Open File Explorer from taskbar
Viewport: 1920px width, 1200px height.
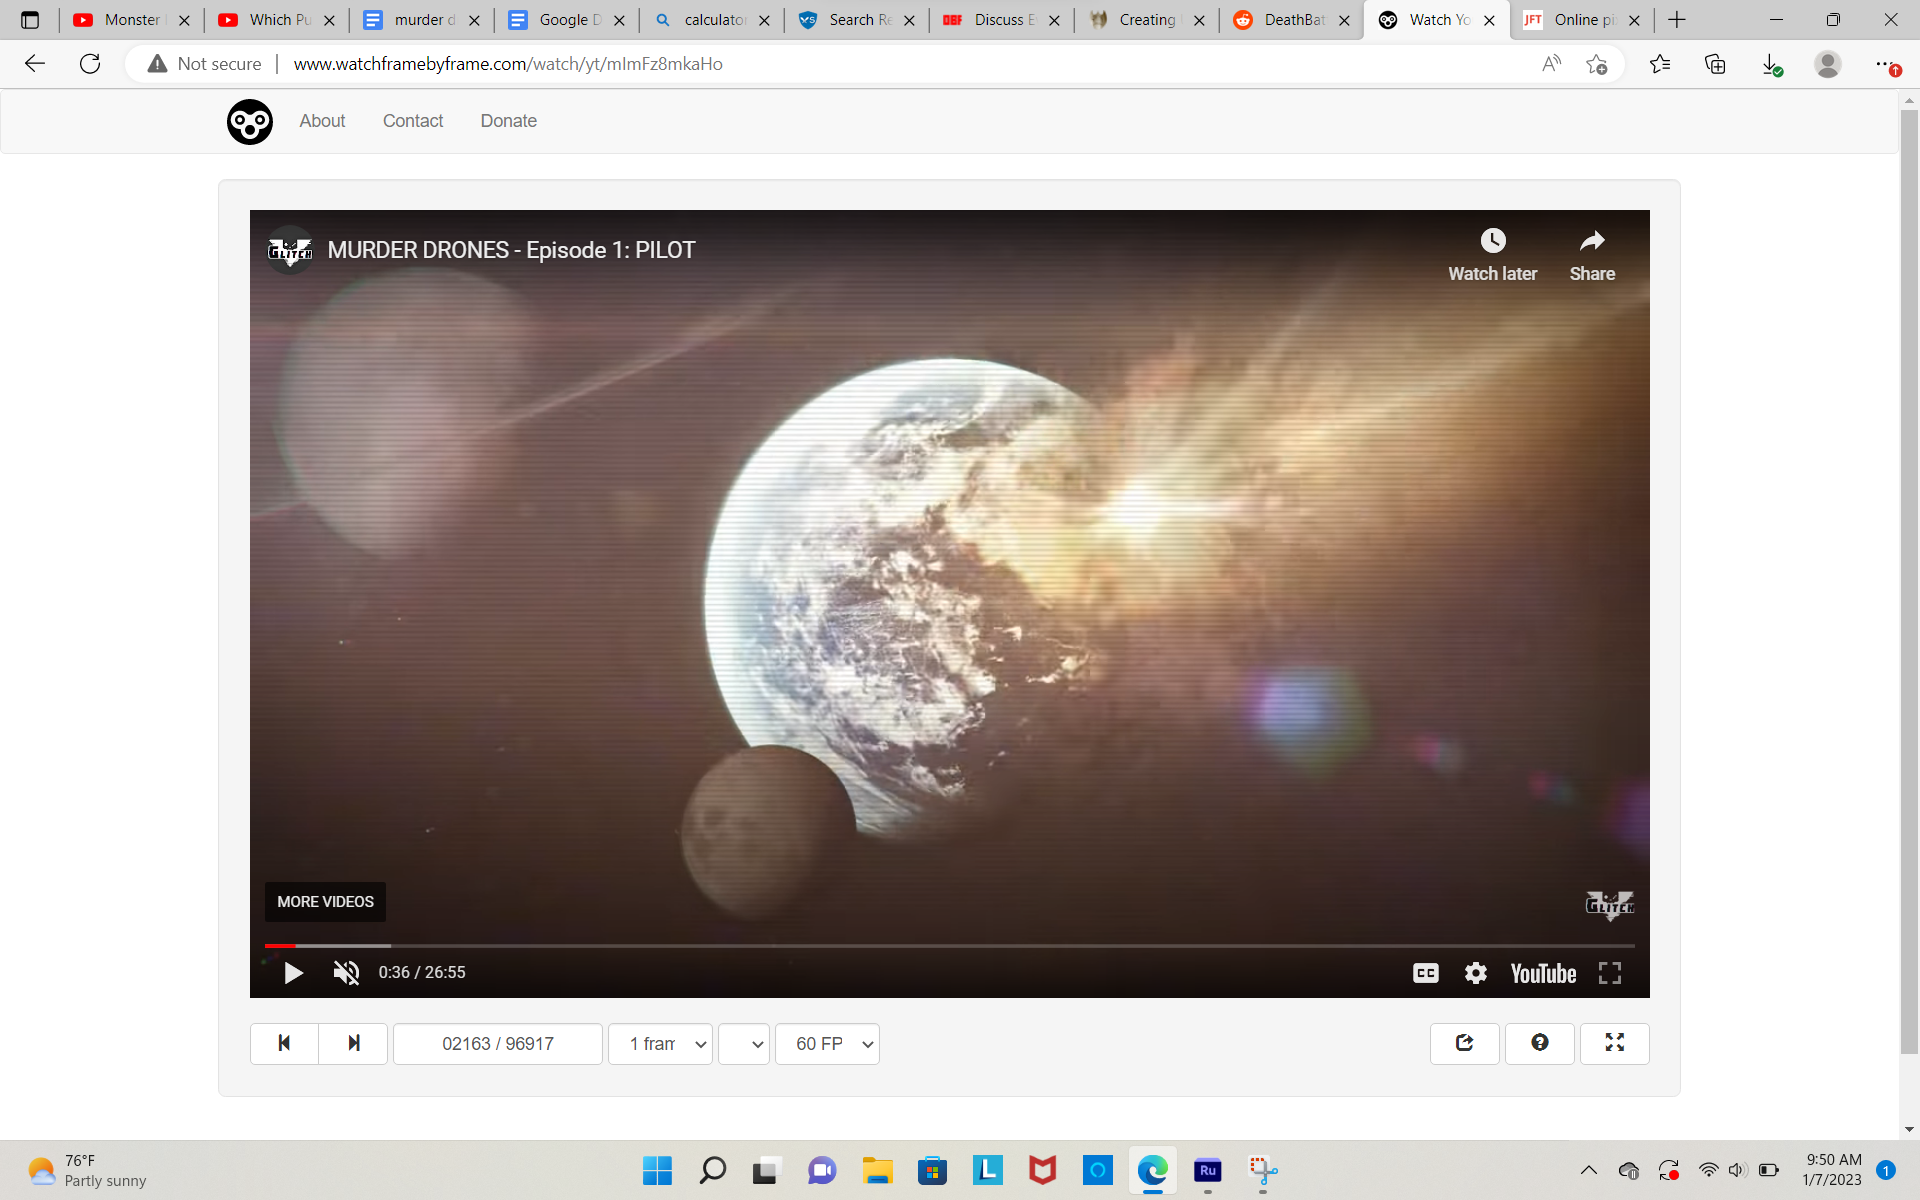coord(877,1170)
